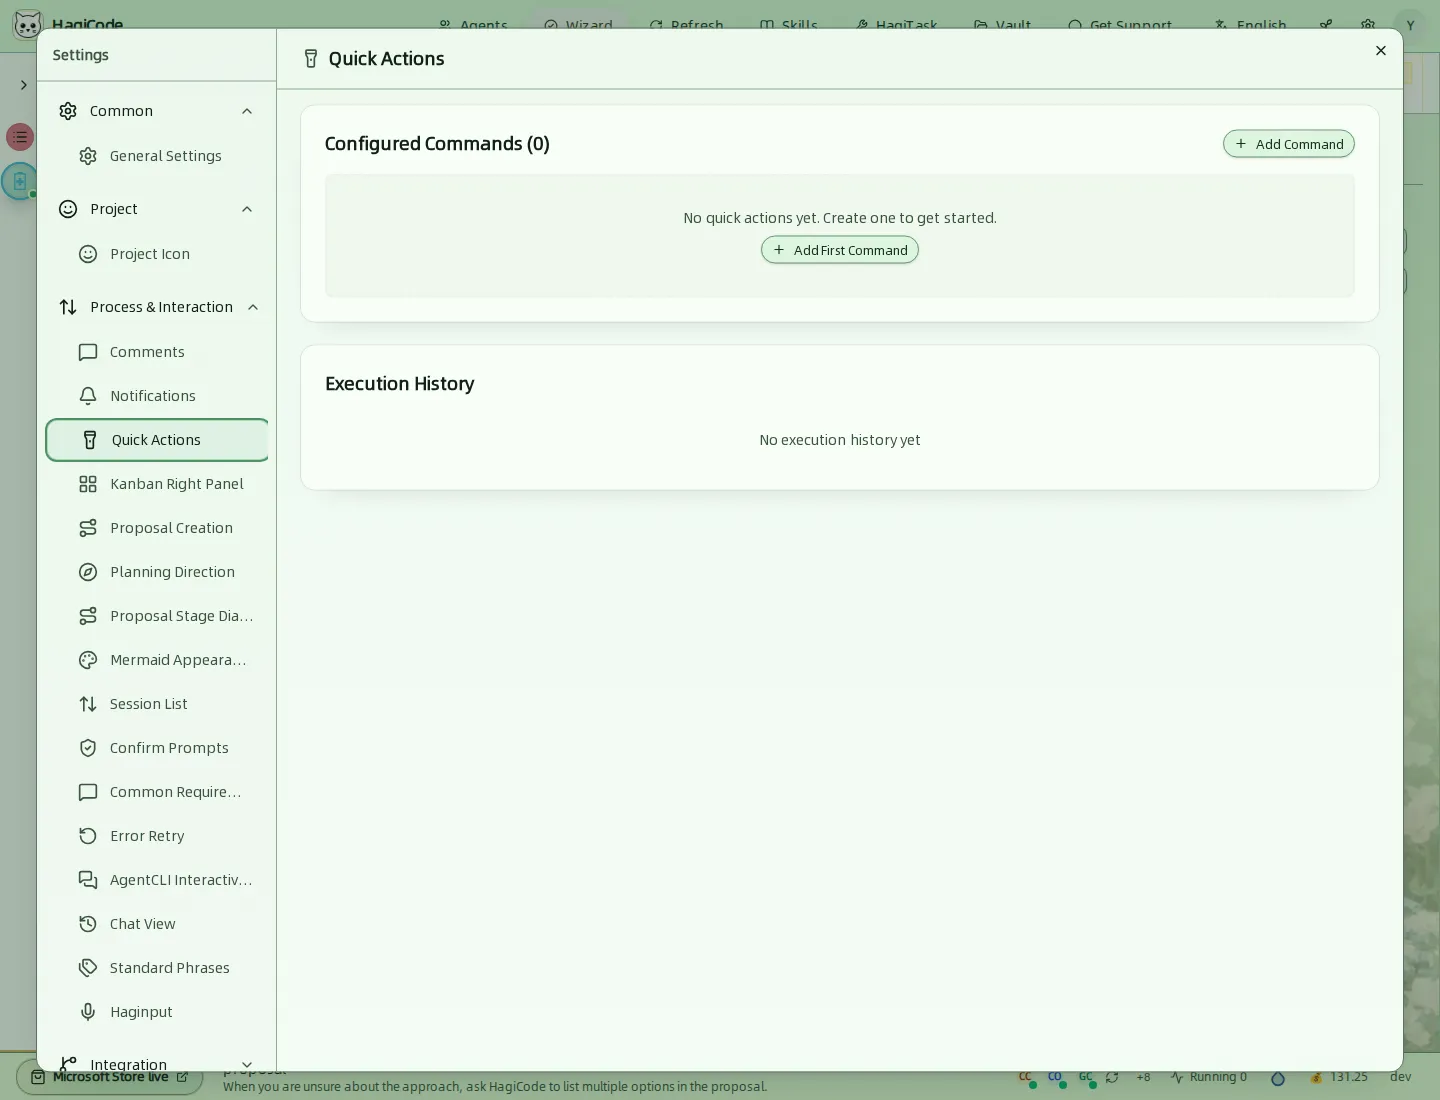Click the "Execution History" heading
Image resolution: width=1440 pixels, height=1100 pixels.
pyautogui.click(x=399, y=384)
